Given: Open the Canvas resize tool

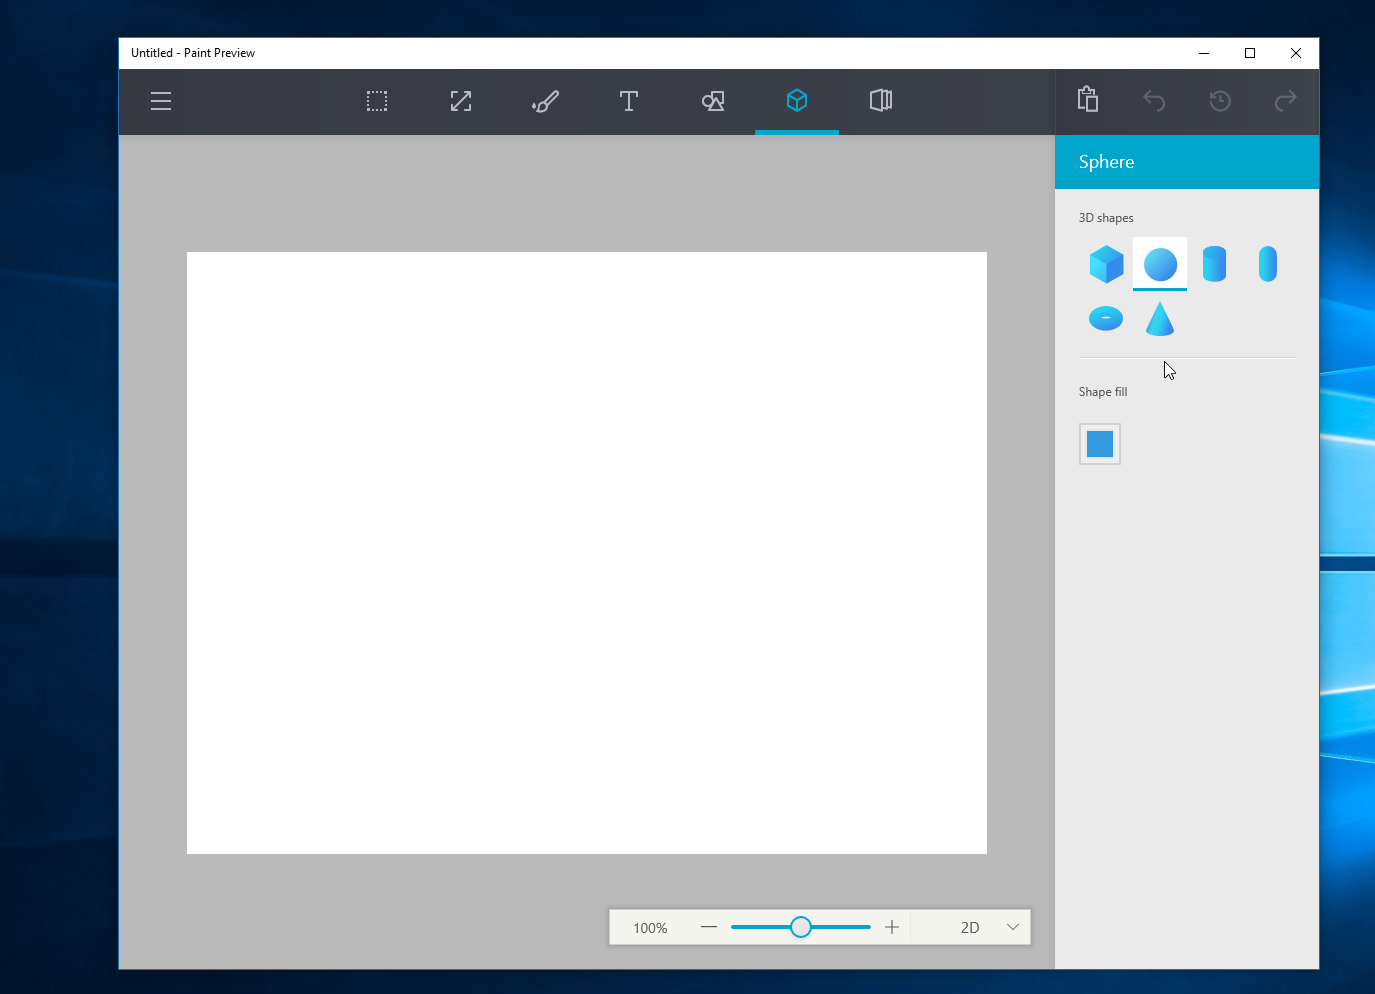Looking at the screenshot, I should pyautogui.click(x=461, y=101).
